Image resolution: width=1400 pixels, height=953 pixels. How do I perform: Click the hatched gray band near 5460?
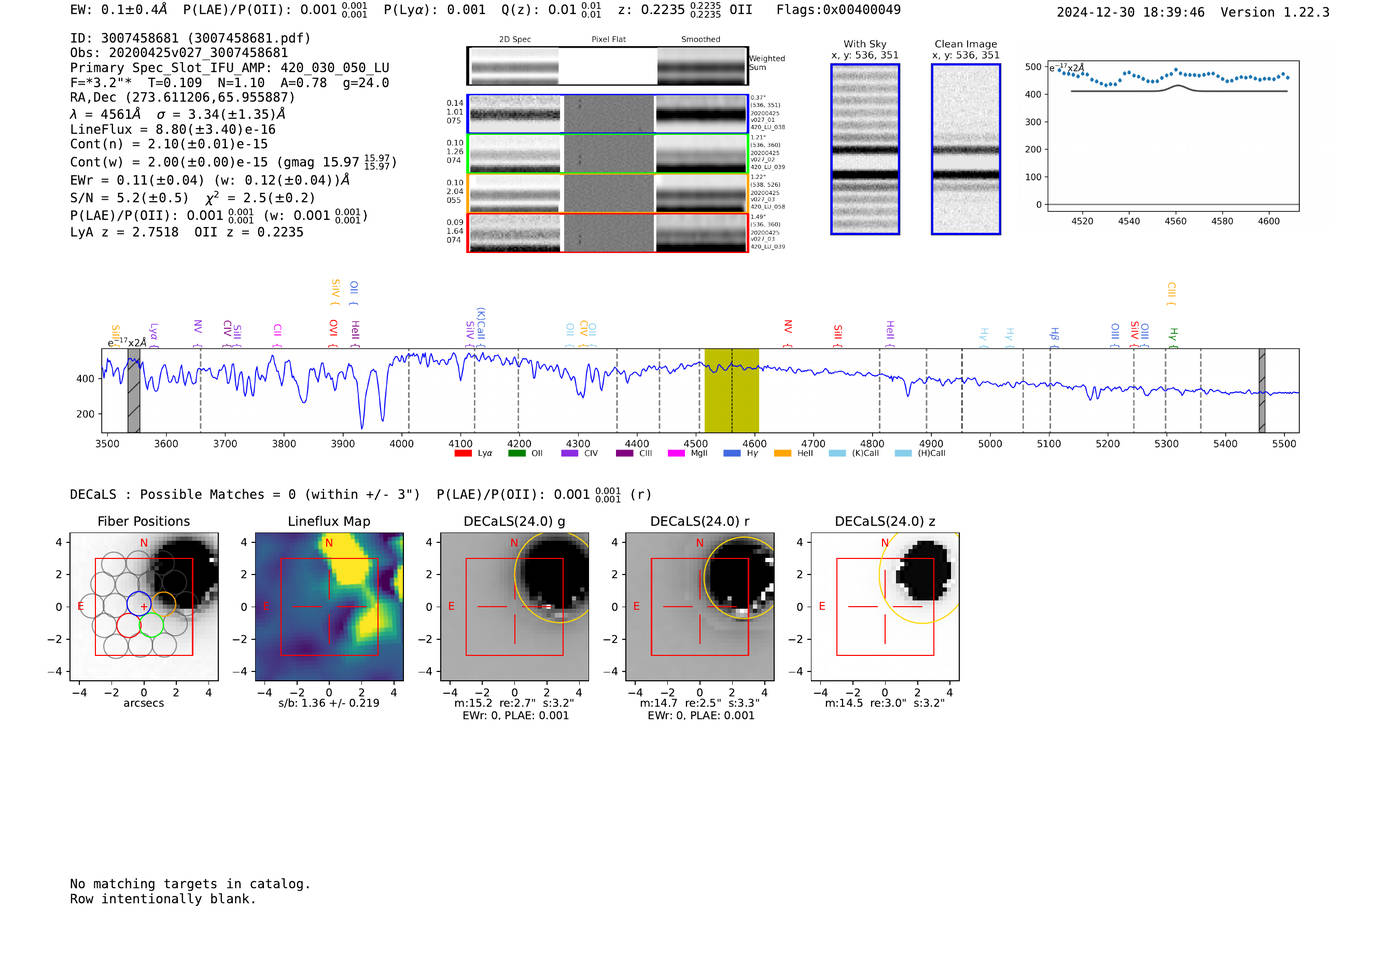point(1262,390)
